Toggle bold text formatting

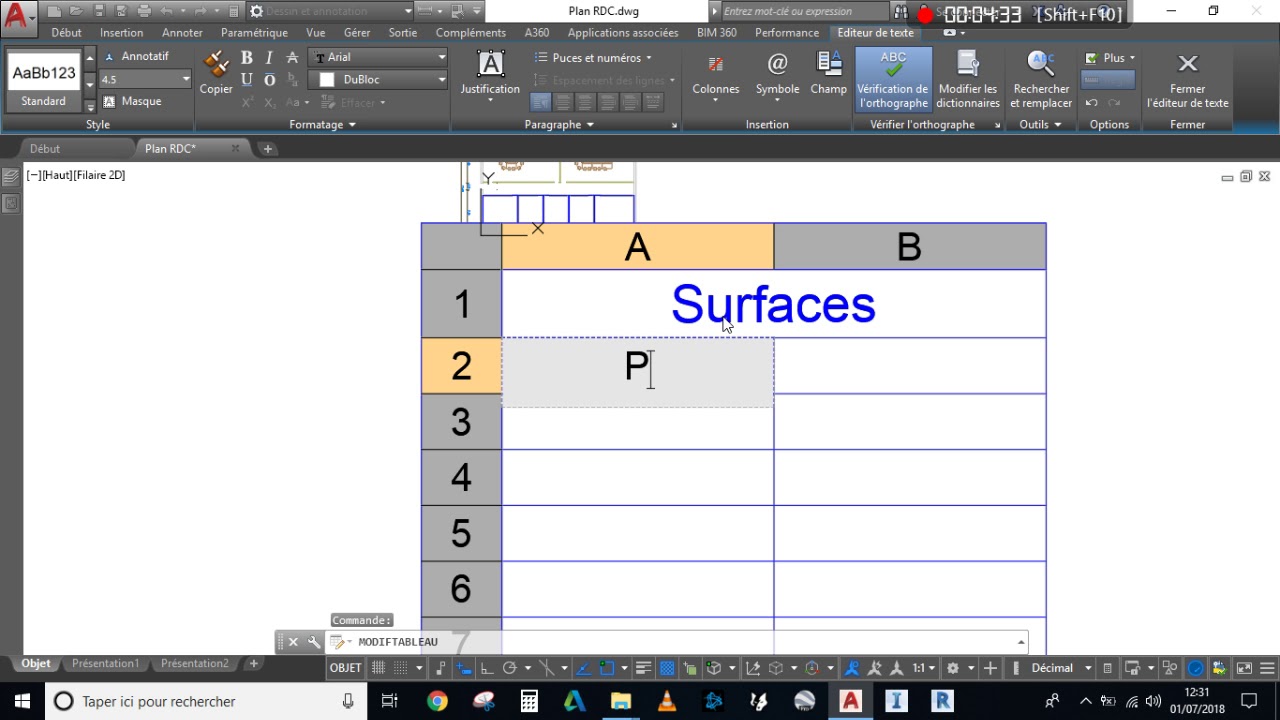[x=247, y=58]
